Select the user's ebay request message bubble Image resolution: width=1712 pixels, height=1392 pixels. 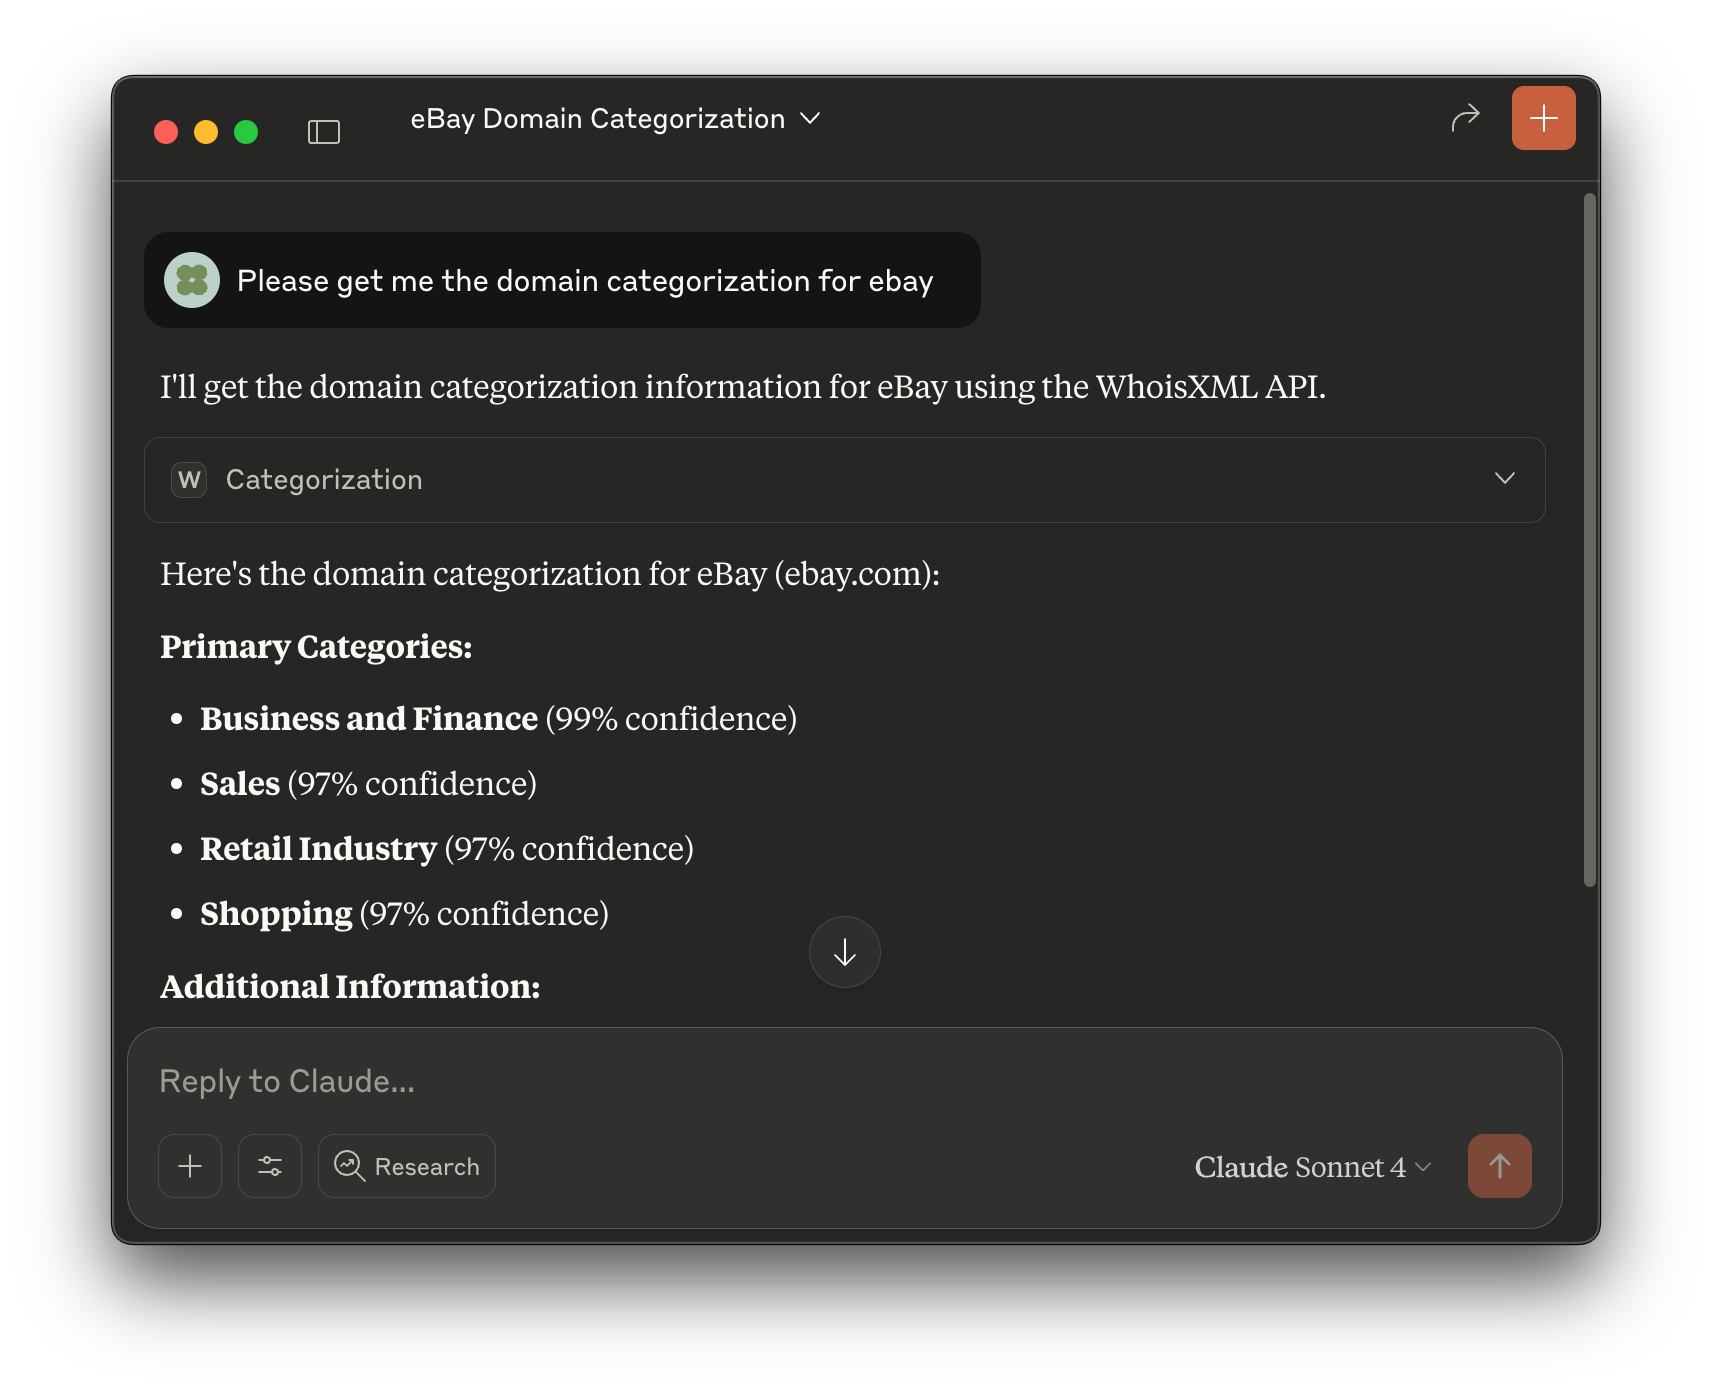click(584, 281)
